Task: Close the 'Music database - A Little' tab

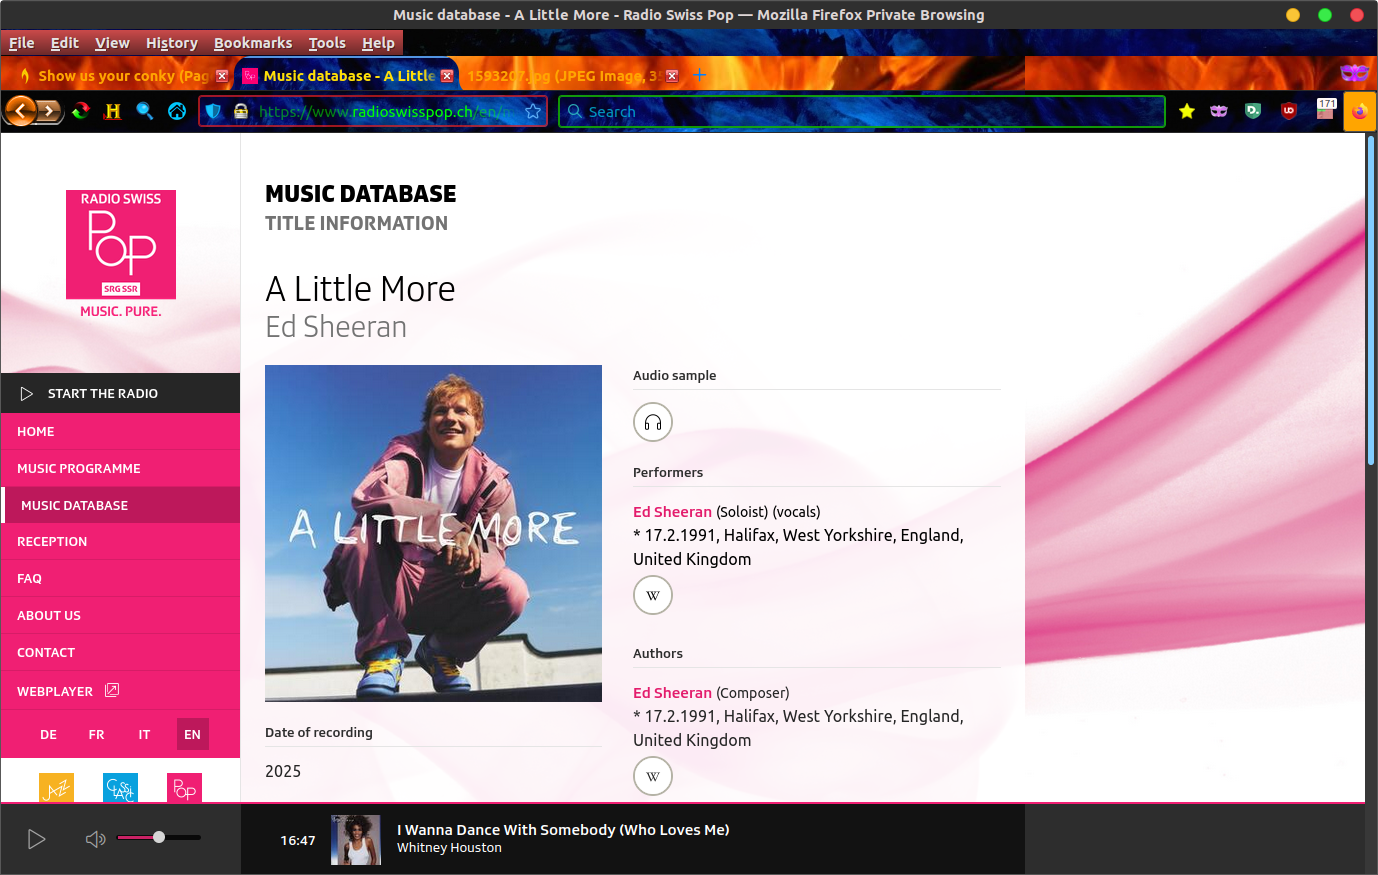Action: [x=447, y=76]
